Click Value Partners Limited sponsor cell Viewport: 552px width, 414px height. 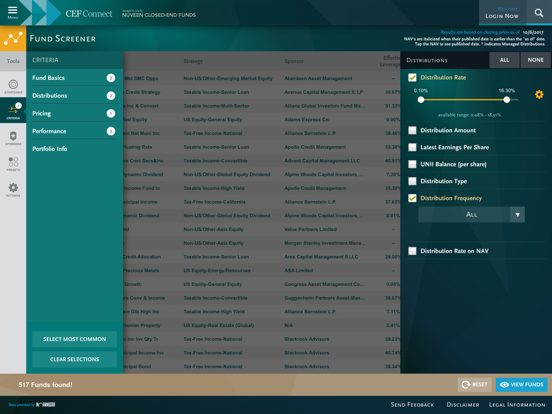(310, 229)
